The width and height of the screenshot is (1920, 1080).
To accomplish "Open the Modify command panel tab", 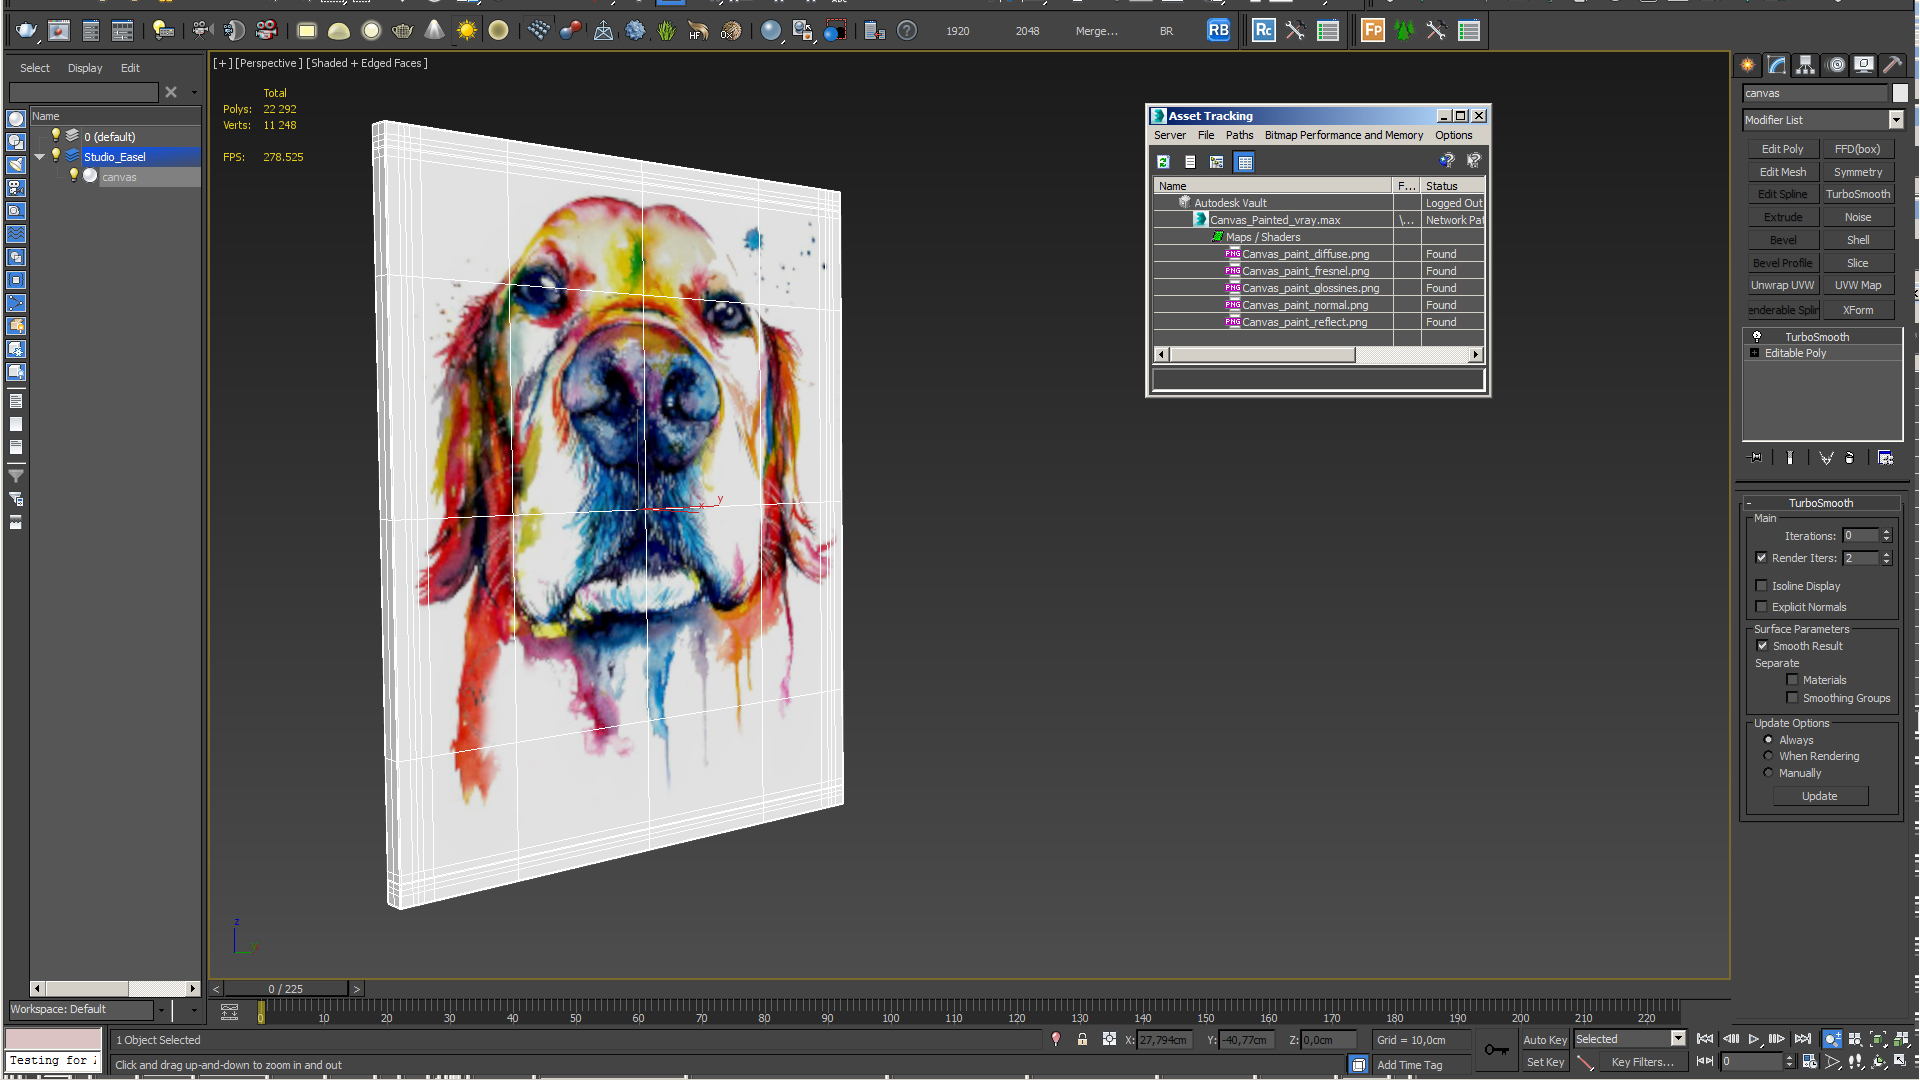I will pos(1777,65).
